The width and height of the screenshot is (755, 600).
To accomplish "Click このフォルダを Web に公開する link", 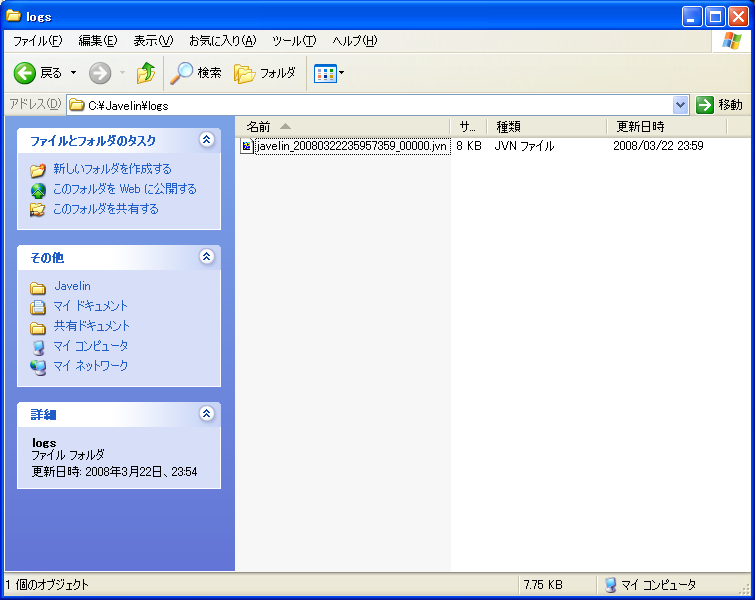I will pos(125,189).
